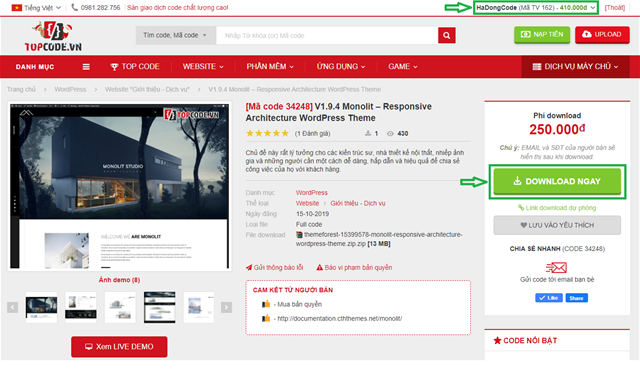Click the five-star rating
The width and height of the screenshot is (640, 371).
pyautogui.click(x=267, y=133)
